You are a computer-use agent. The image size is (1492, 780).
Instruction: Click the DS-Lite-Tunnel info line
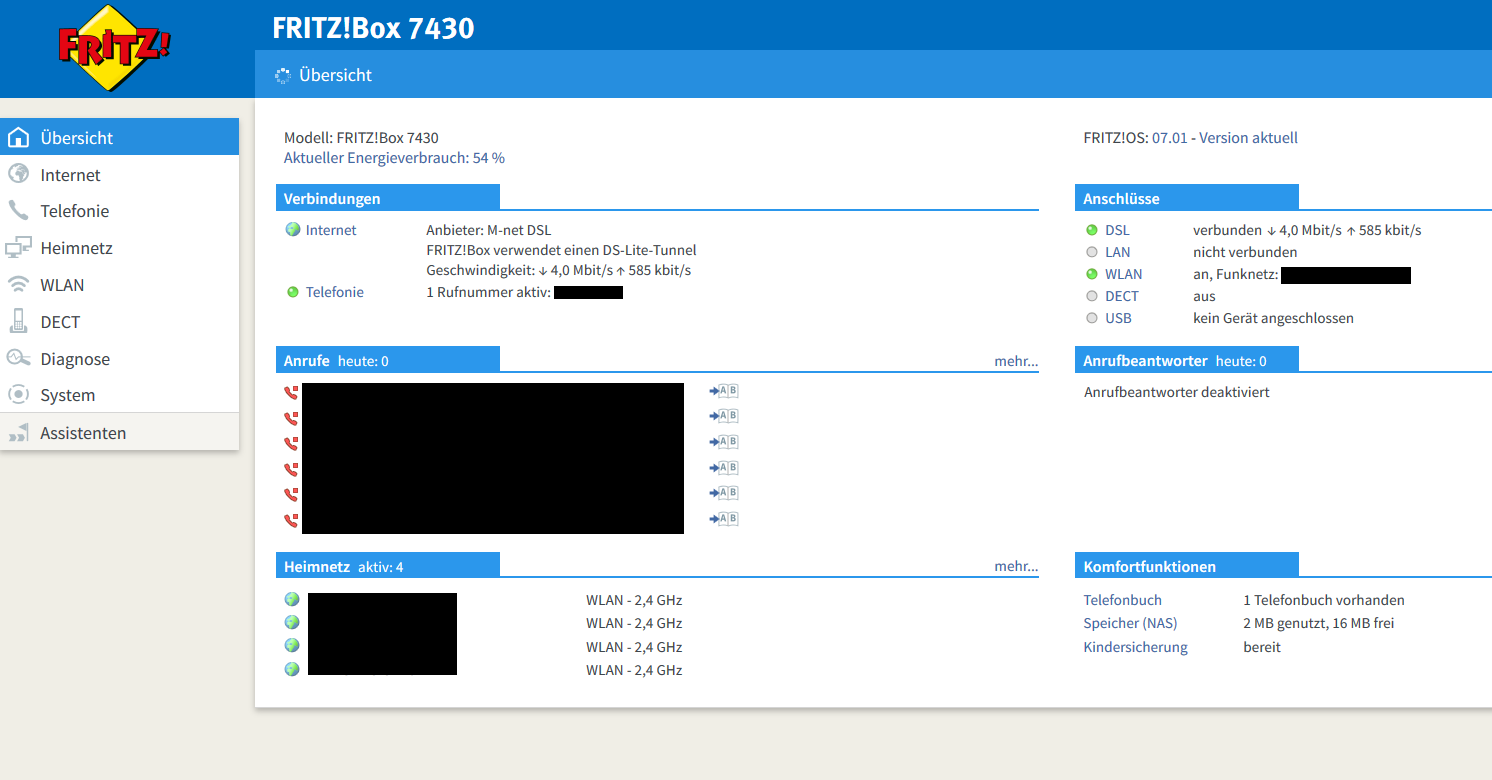coord(561,250)
